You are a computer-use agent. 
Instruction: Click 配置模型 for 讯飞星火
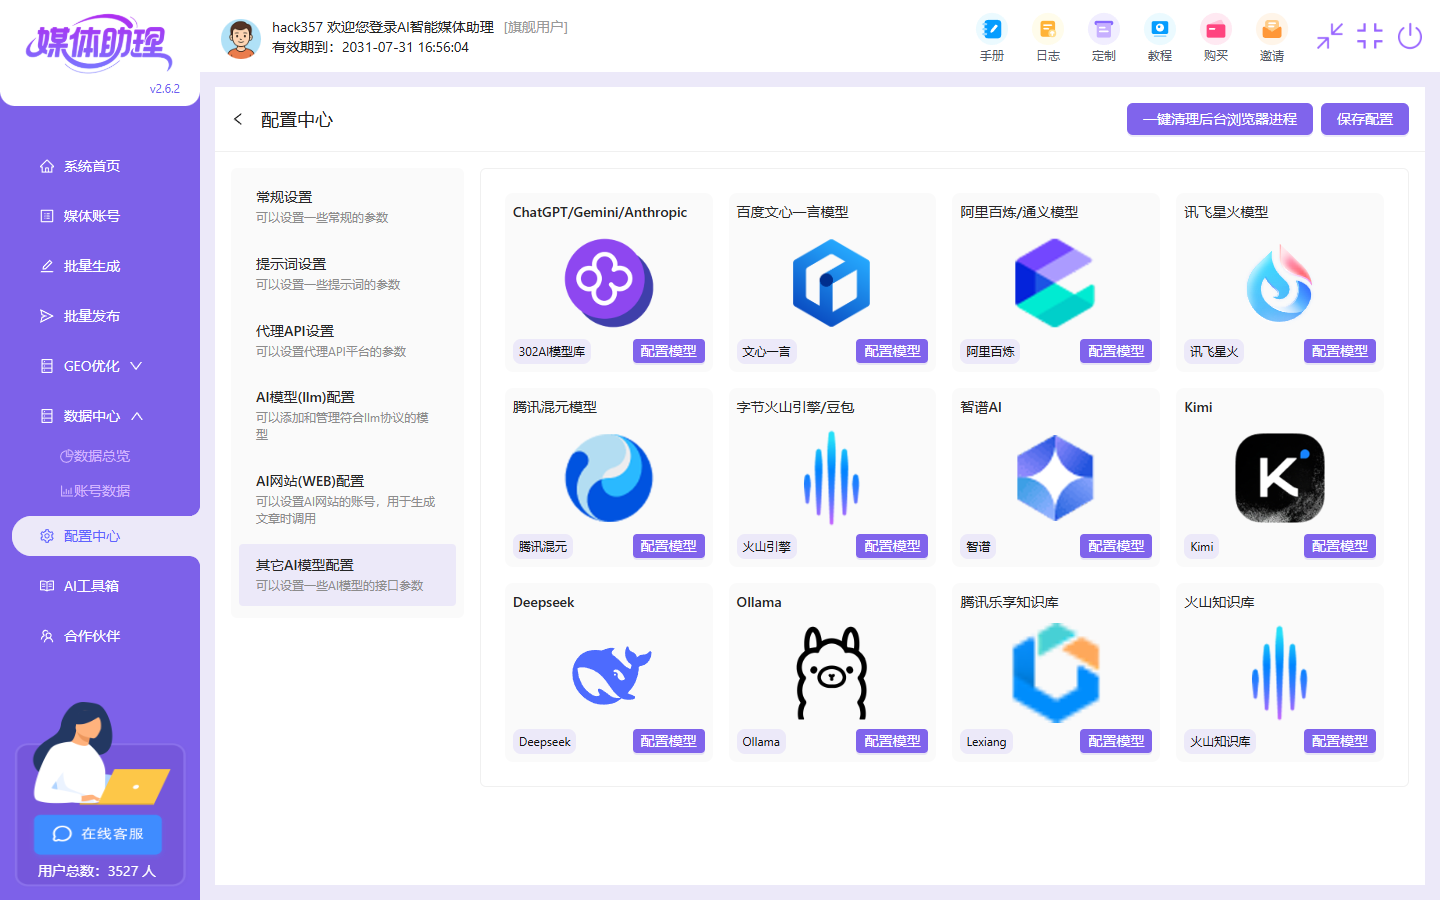[1340, 351]
